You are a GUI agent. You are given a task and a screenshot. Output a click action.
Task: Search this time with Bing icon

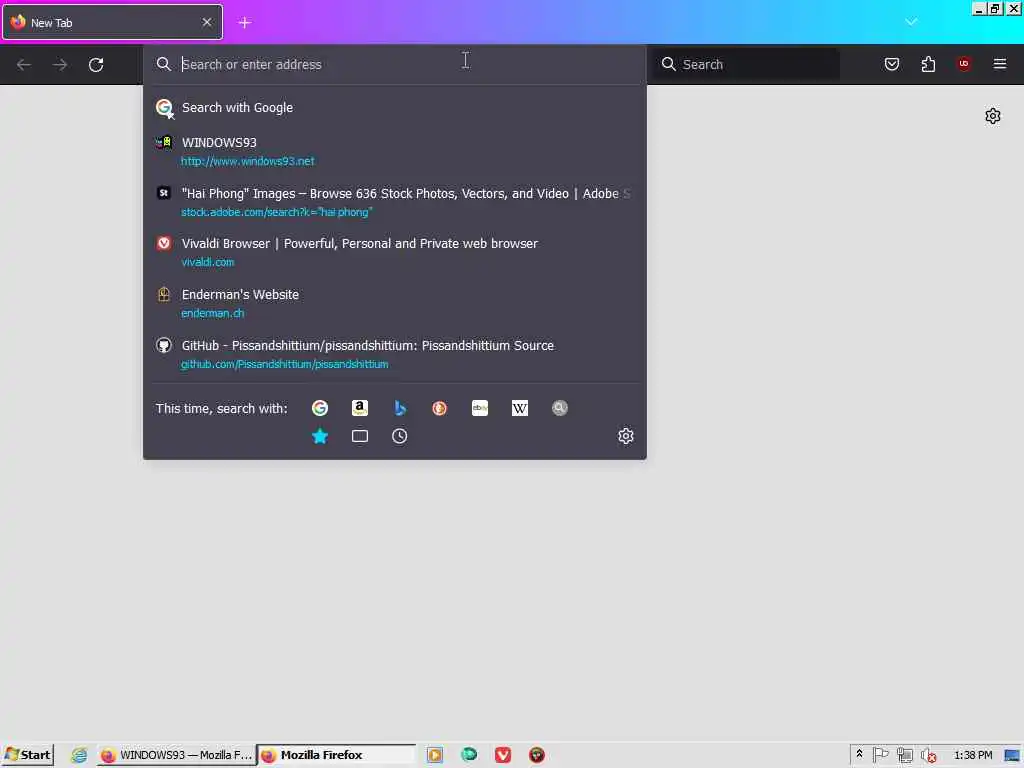click(400, 408)
